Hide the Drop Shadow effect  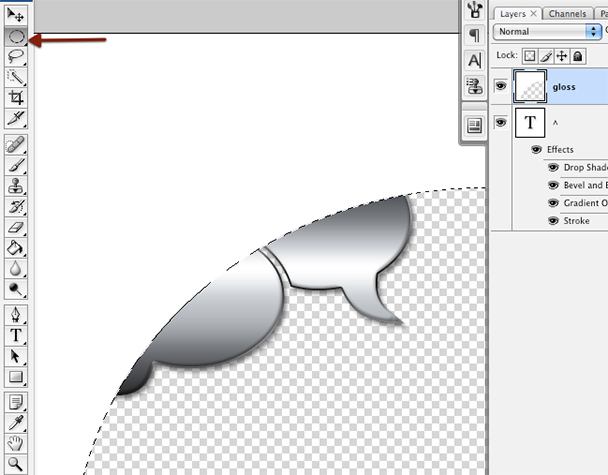point(553,167)
